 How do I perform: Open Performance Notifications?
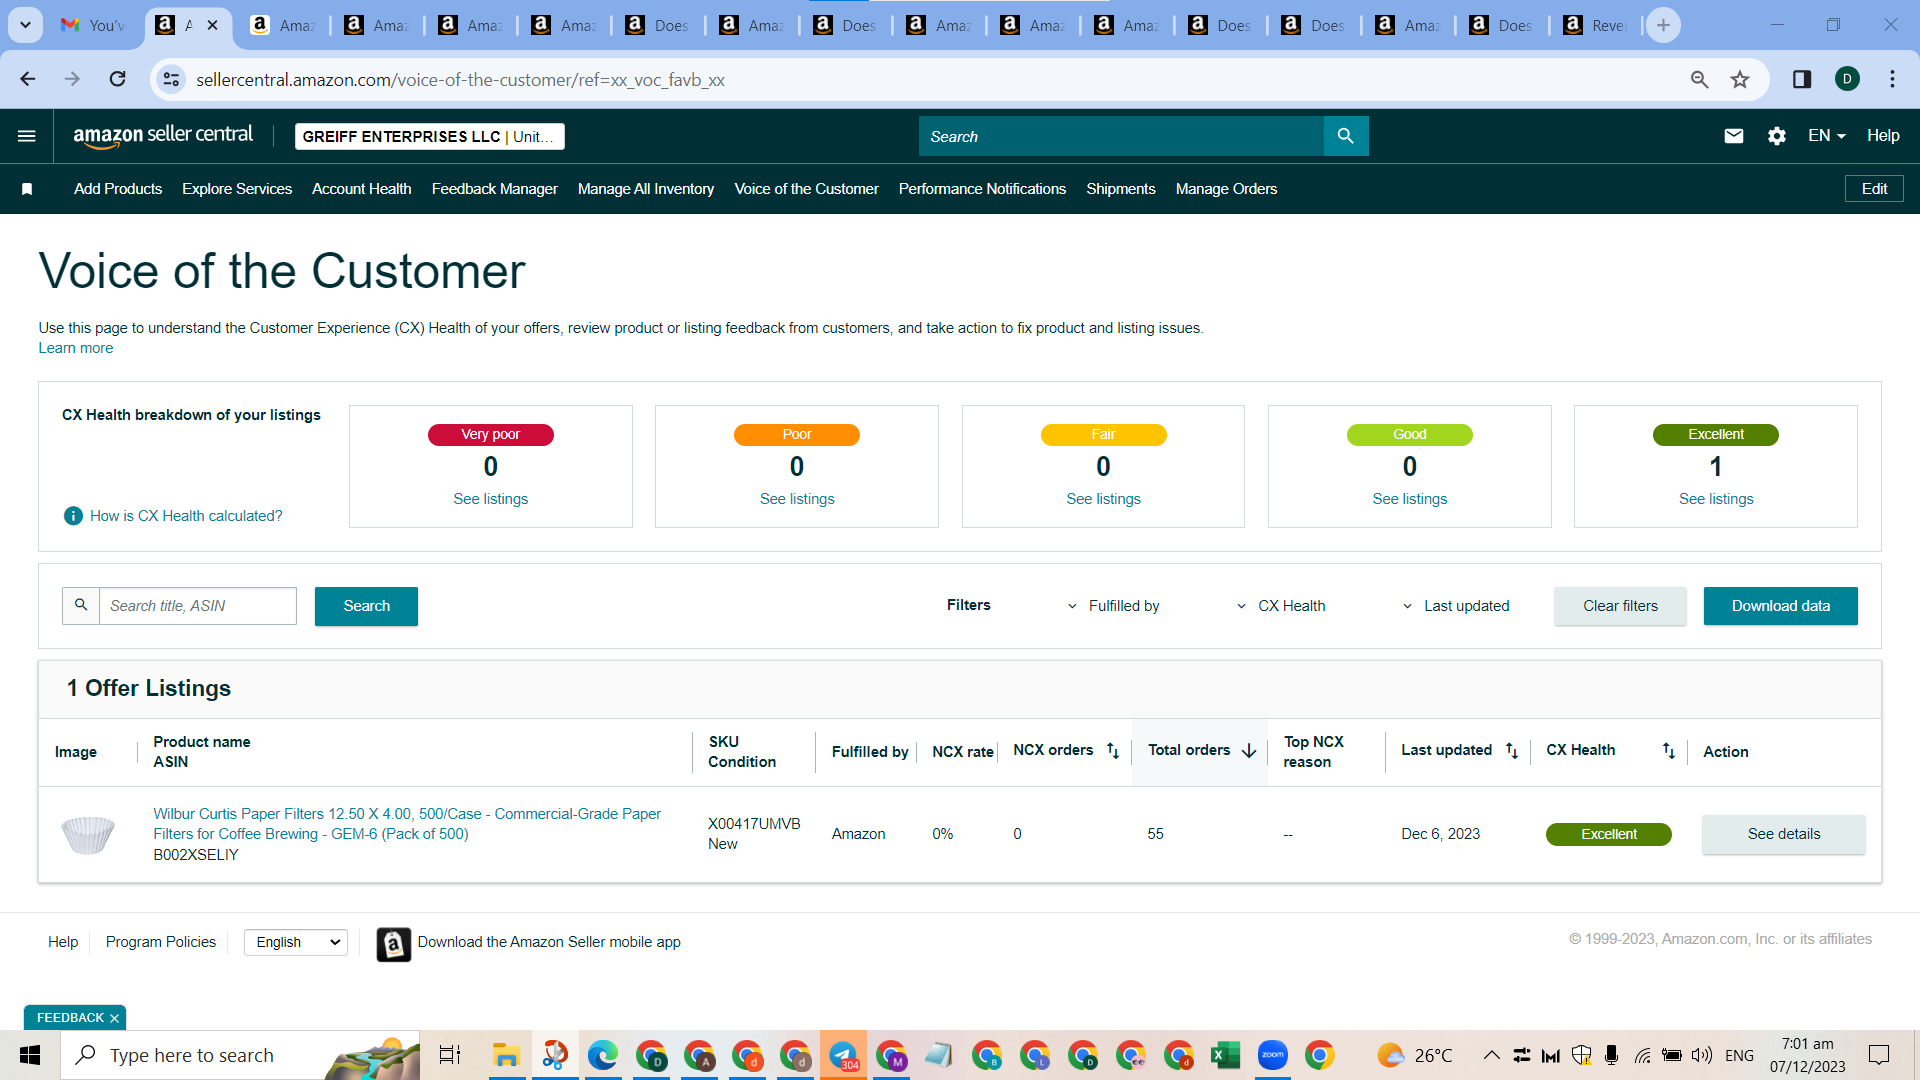coord(982,189)
